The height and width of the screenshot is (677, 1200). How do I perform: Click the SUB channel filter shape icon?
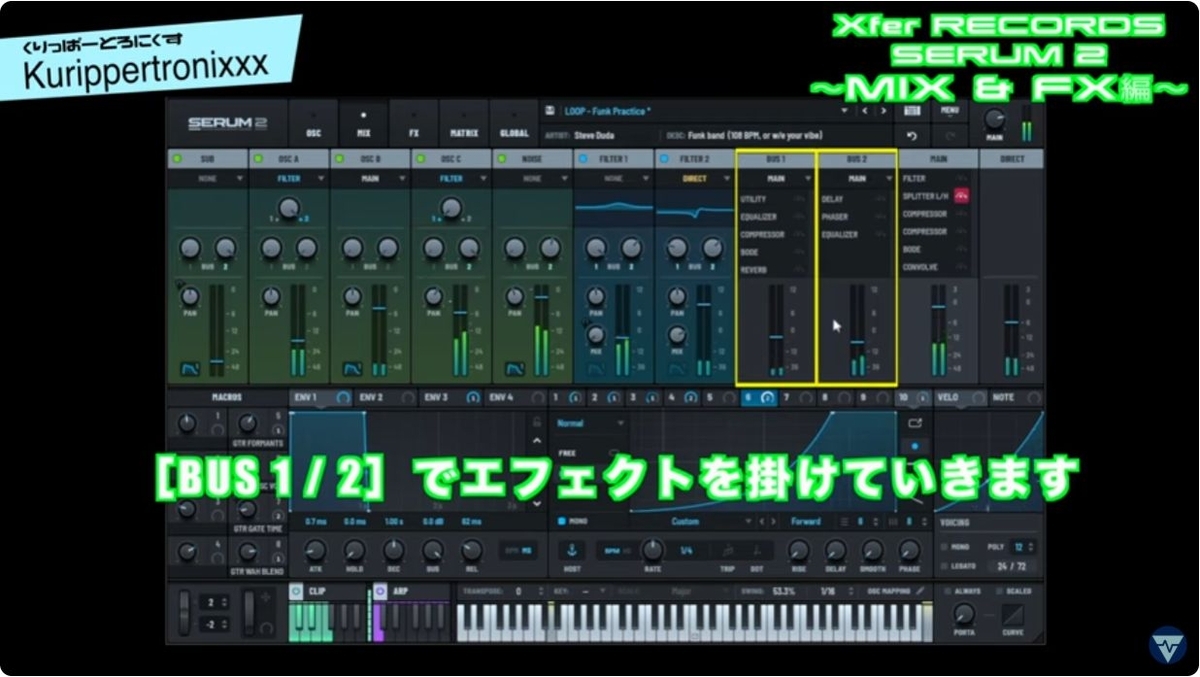(190, 369)
